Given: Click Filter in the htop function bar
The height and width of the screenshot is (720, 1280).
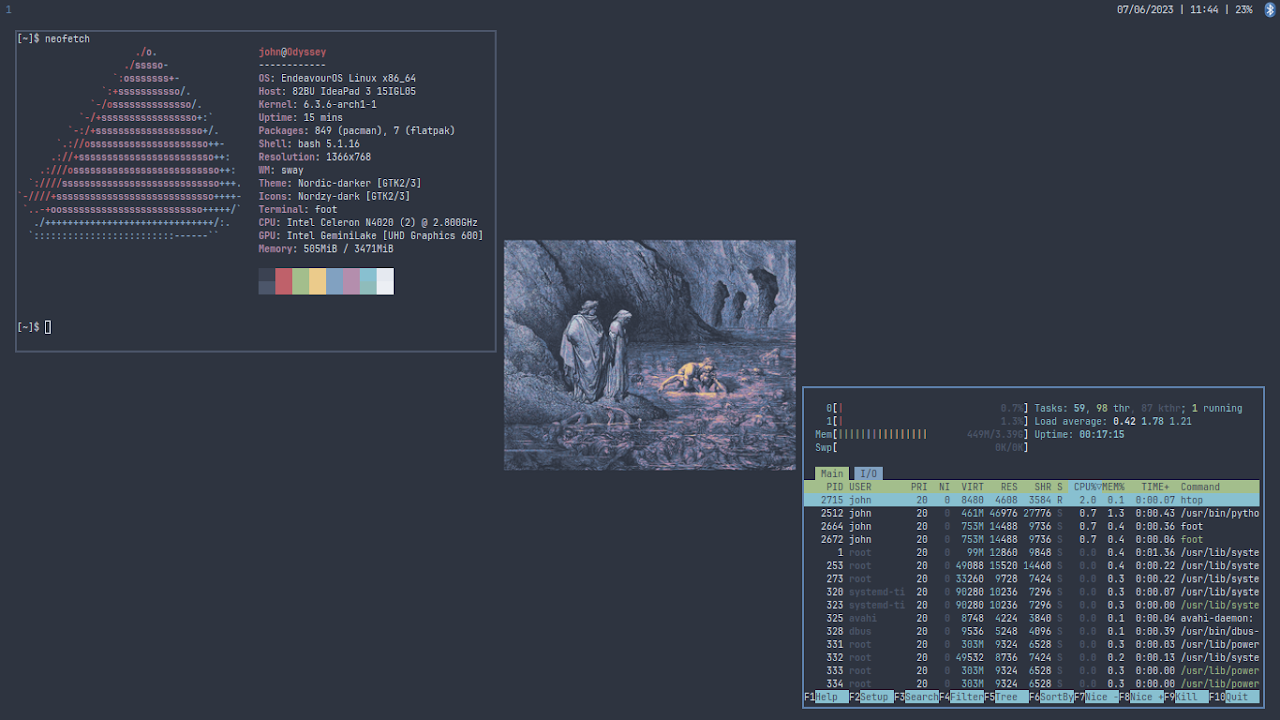Looking at the screenshot, I should click(966, 697).
